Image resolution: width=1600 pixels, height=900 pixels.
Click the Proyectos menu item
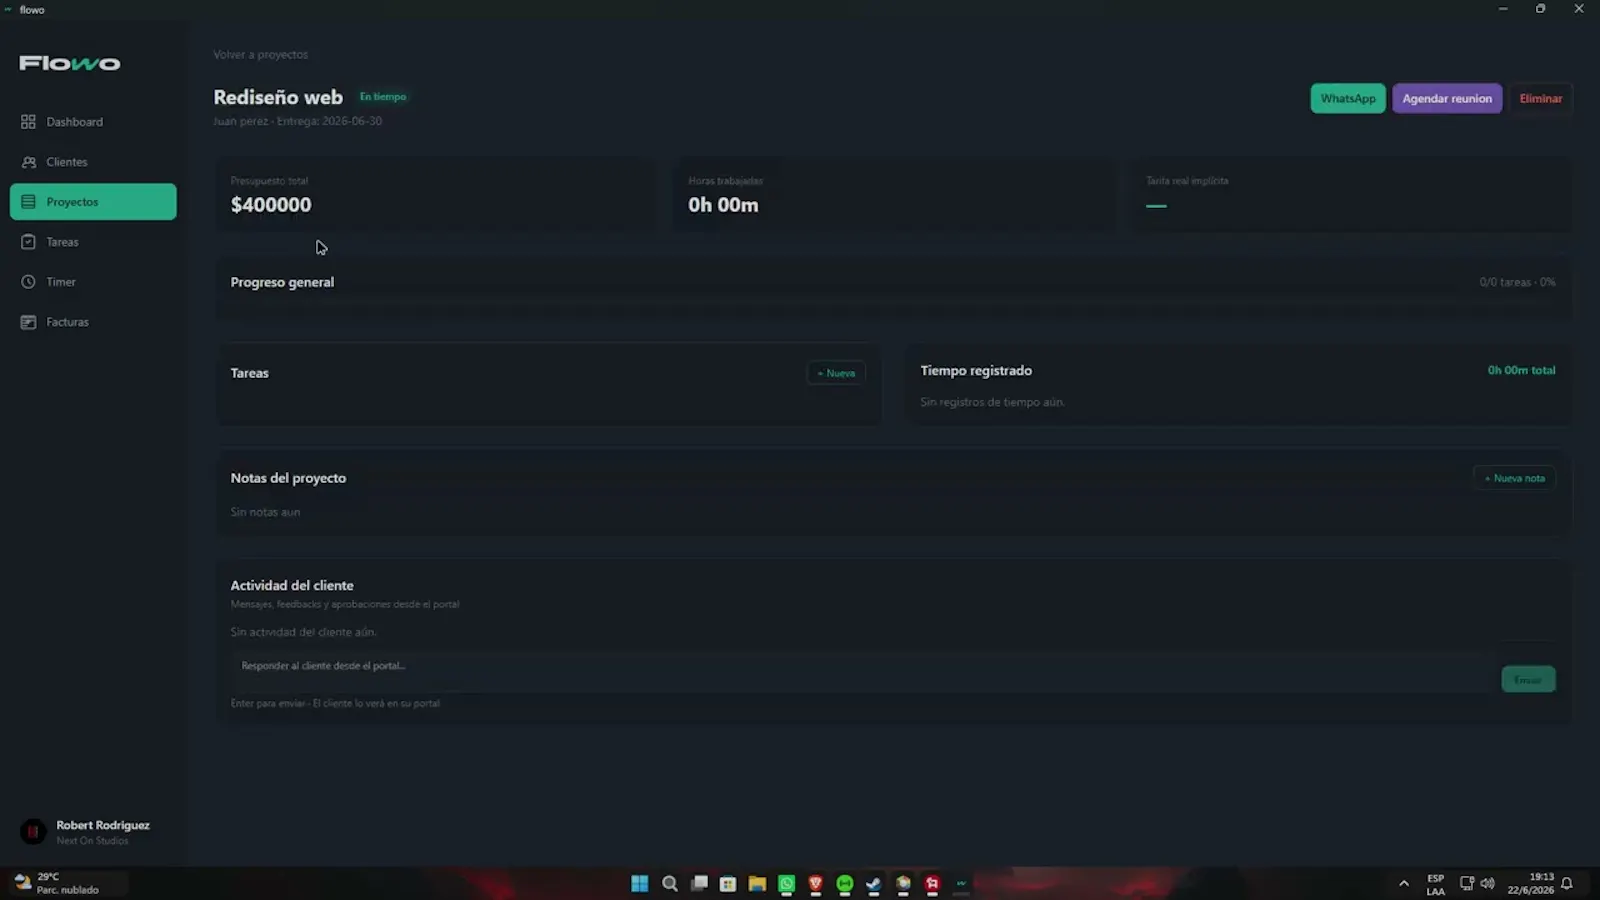93,202
